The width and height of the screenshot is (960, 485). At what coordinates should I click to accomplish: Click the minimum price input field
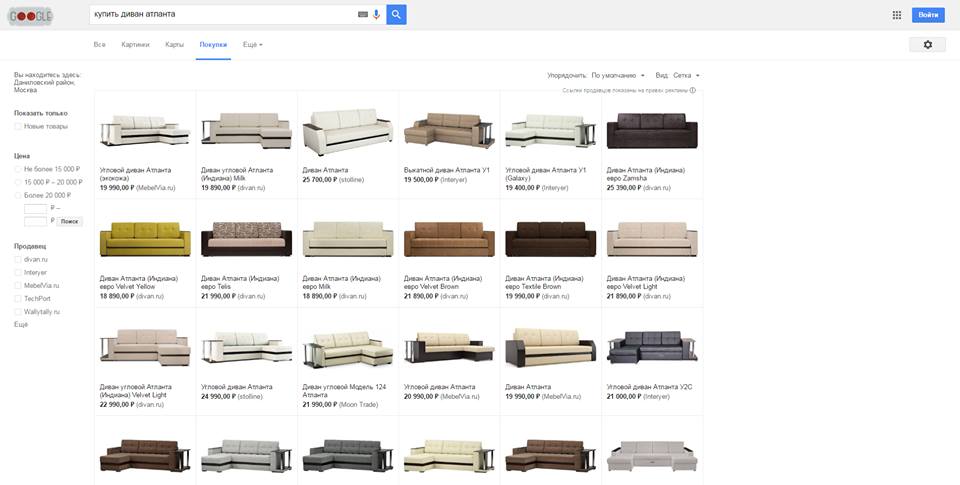(x=36, y=208)
